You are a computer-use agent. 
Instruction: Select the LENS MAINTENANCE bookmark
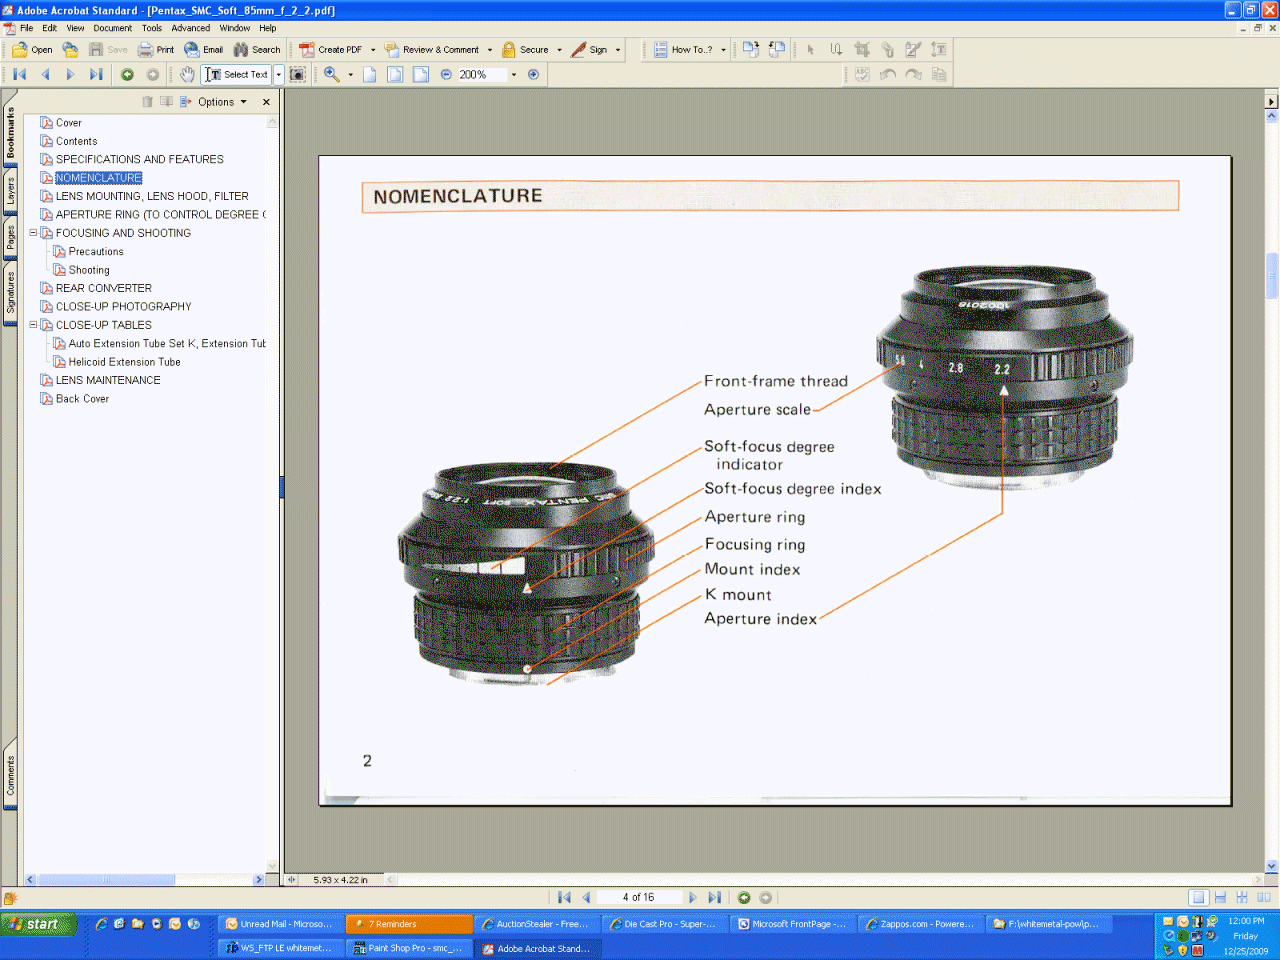pyautogui.click(x=108, y=380)
